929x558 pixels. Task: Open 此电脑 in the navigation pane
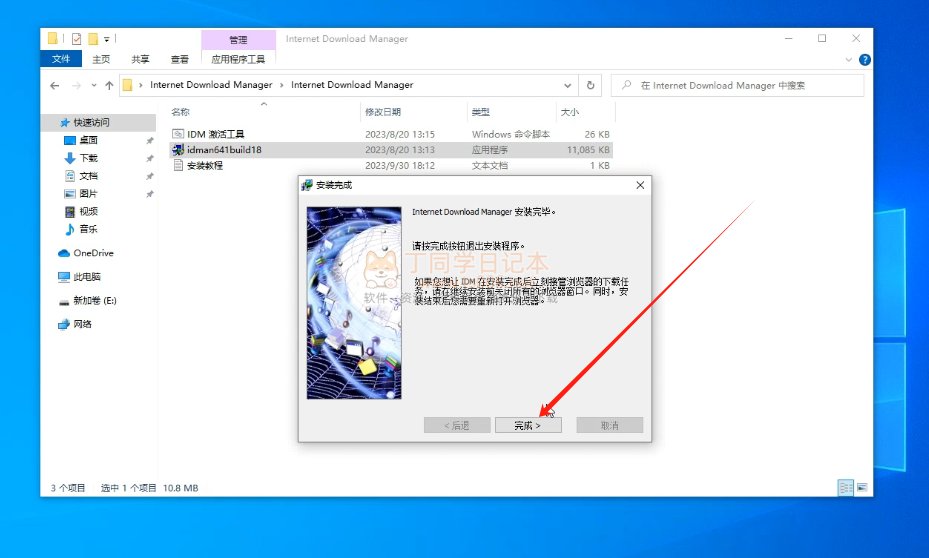[87, 277]
